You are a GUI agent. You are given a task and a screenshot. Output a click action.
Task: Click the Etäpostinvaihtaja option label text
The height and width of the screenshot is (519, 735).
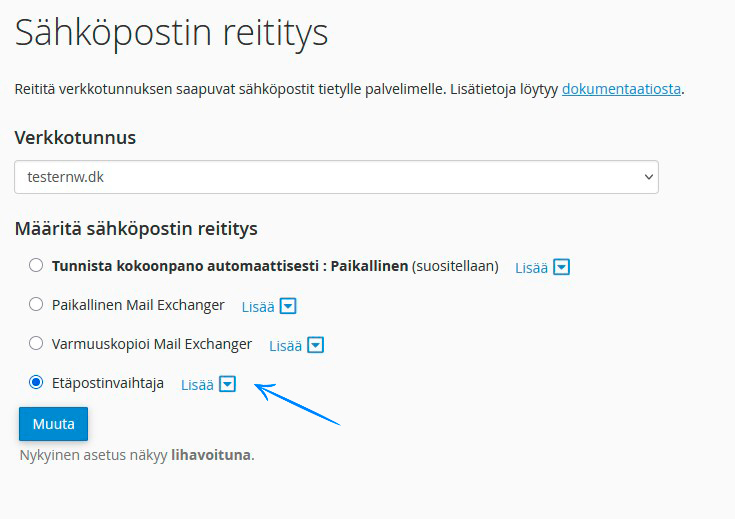tap(108, 383)
